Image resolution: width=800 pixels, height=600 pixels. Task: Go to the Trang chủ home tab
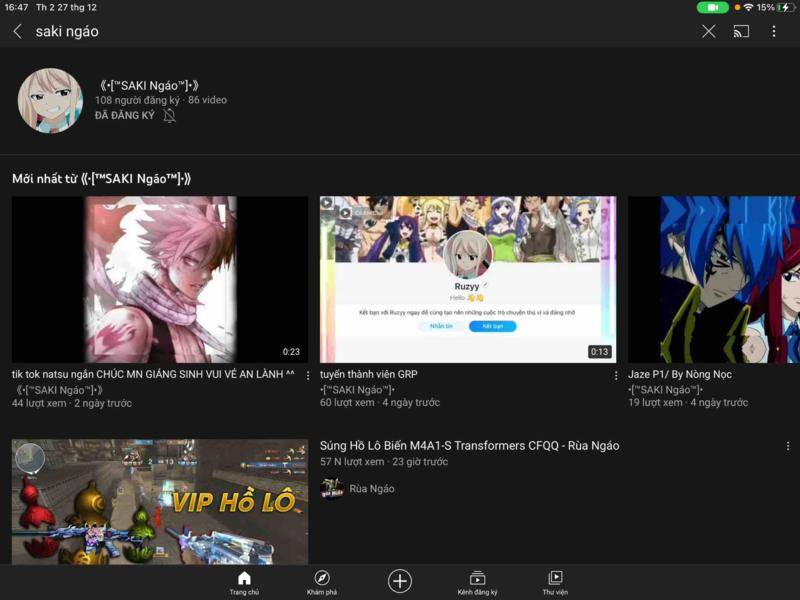point(244,583)
